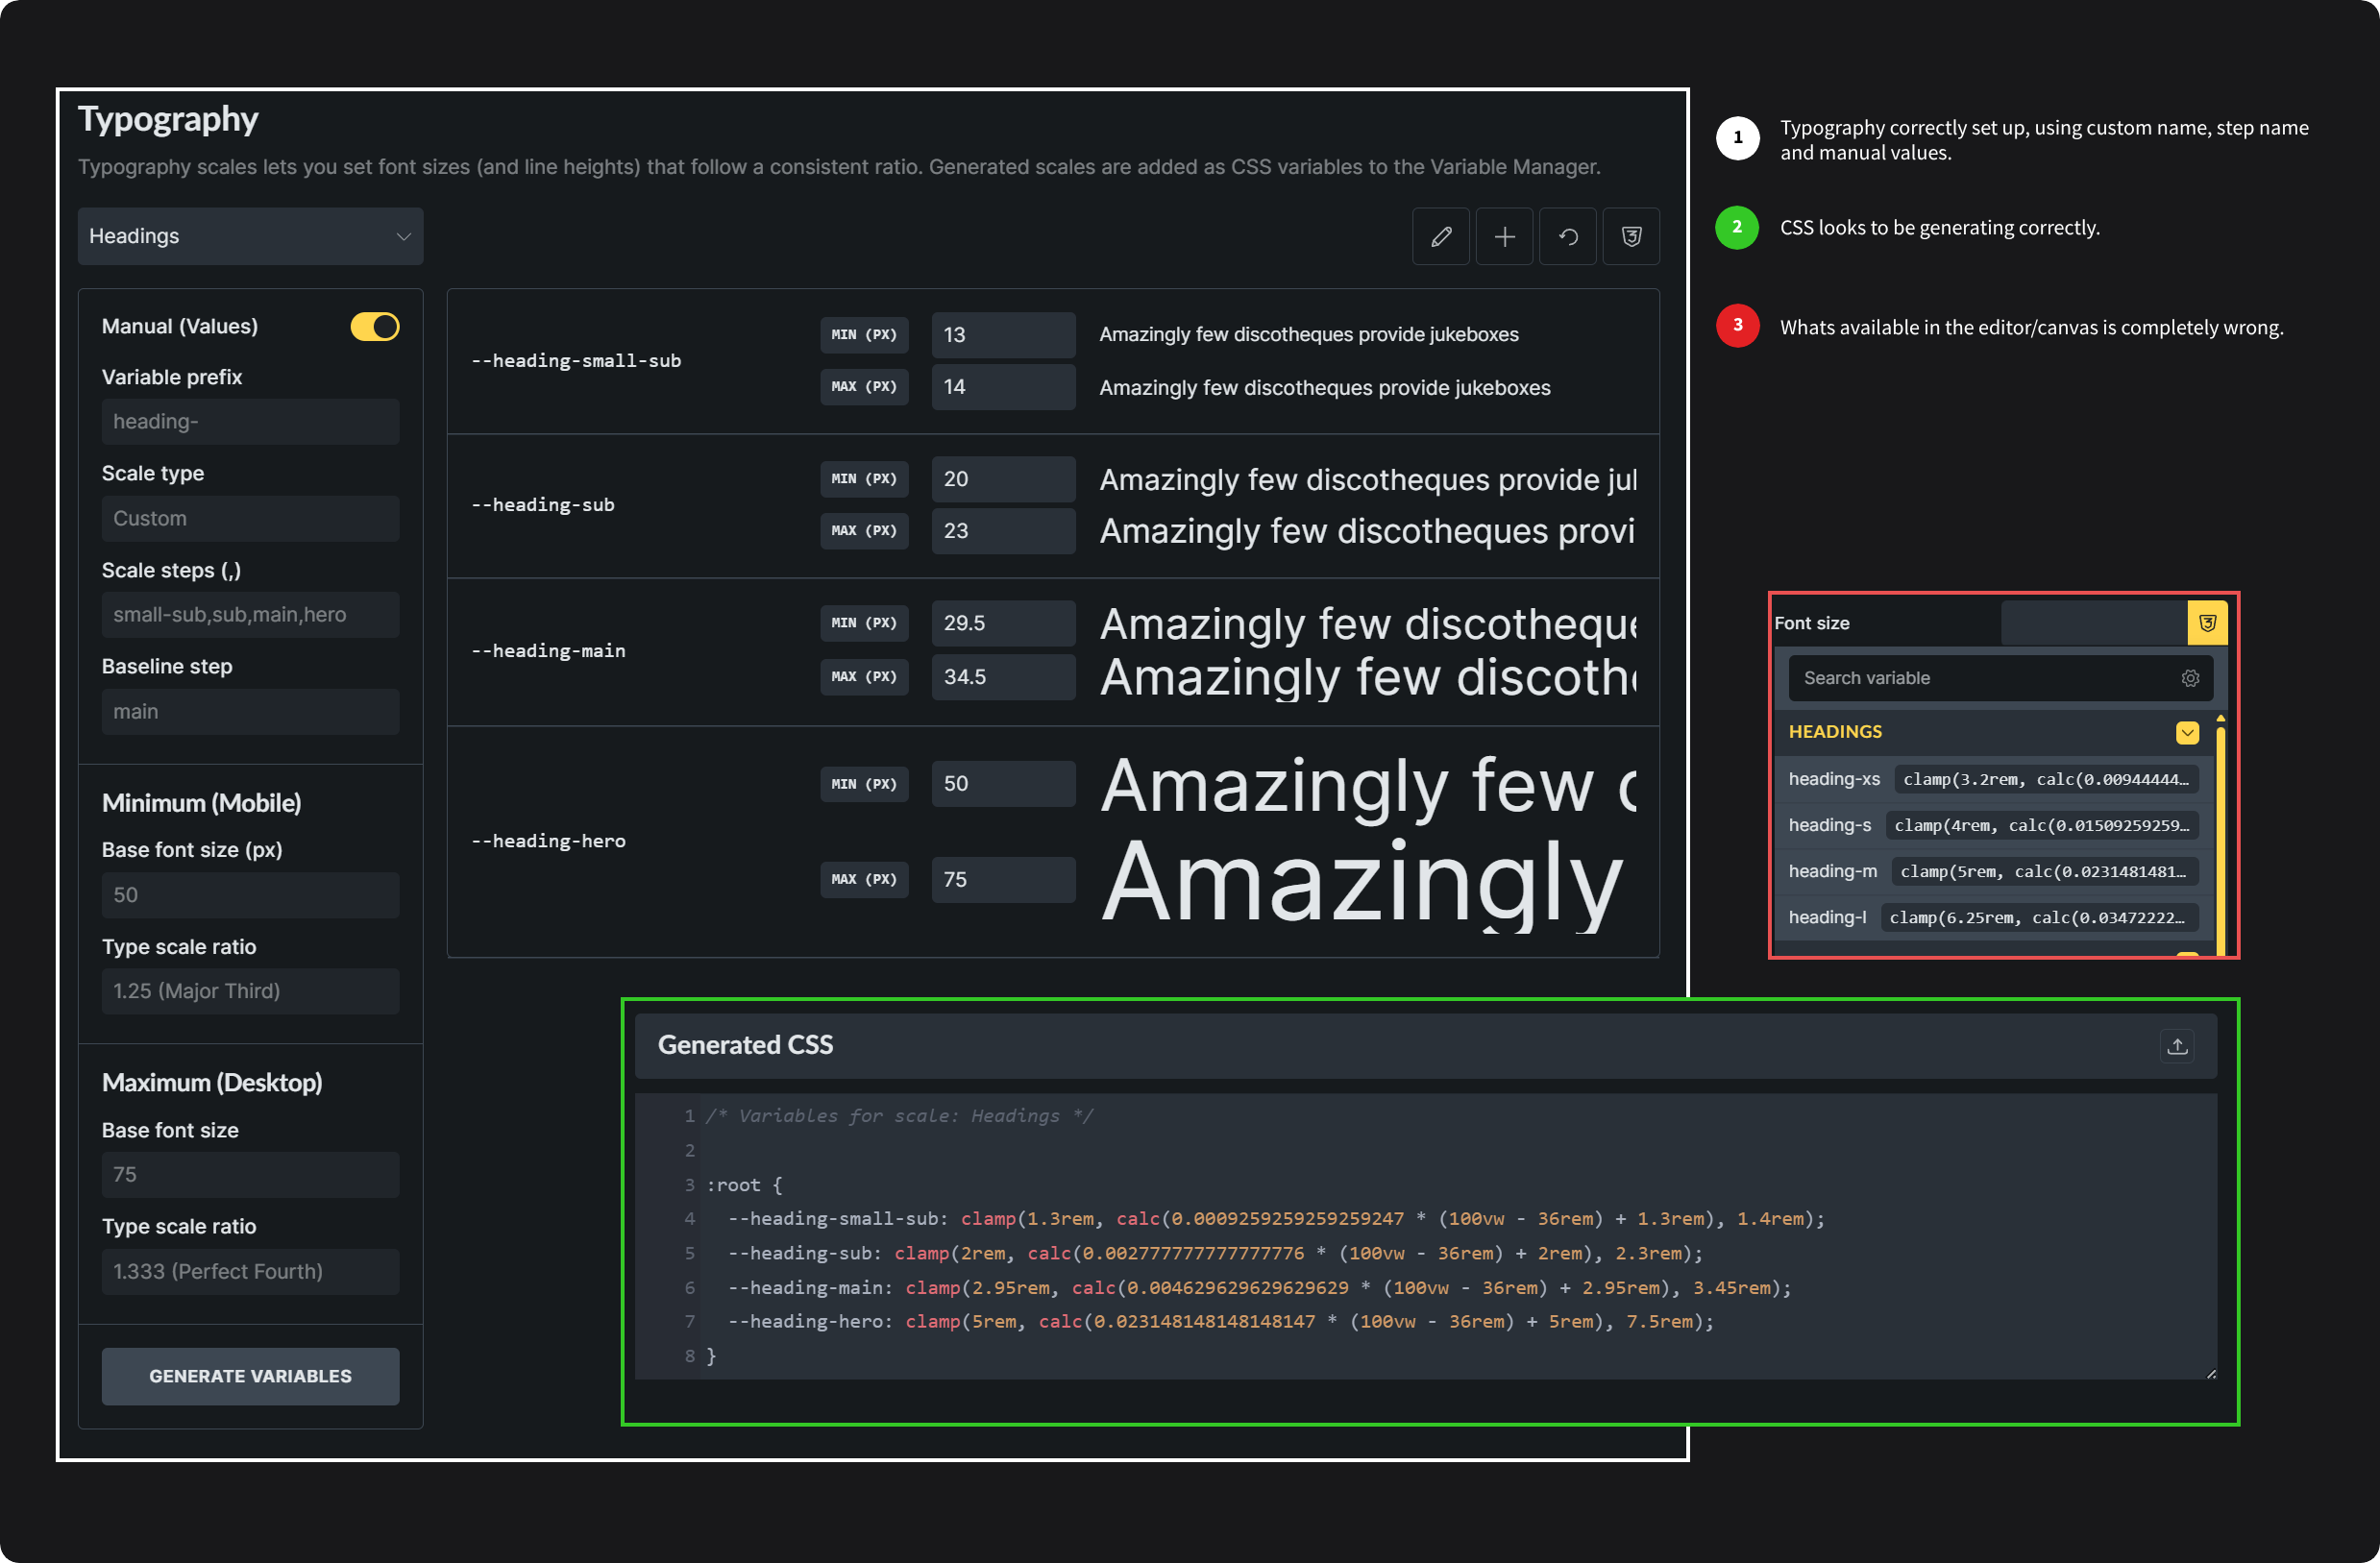Open the Scale type Custom dropdown
The height and width of the screenshot is (1563, 2380).
250,519
